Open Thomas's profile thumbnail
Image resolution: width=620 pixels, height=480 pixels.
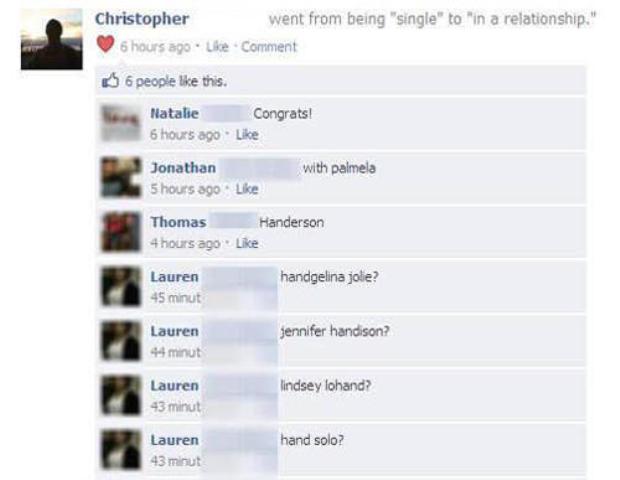coord(121,232)
